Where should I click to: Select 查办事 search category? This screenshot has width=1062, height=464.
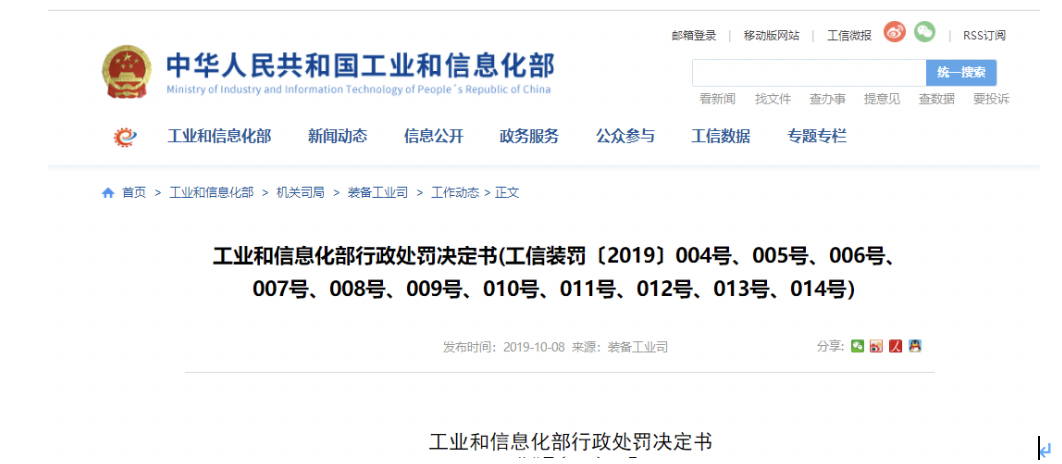[x=828, y=99]
